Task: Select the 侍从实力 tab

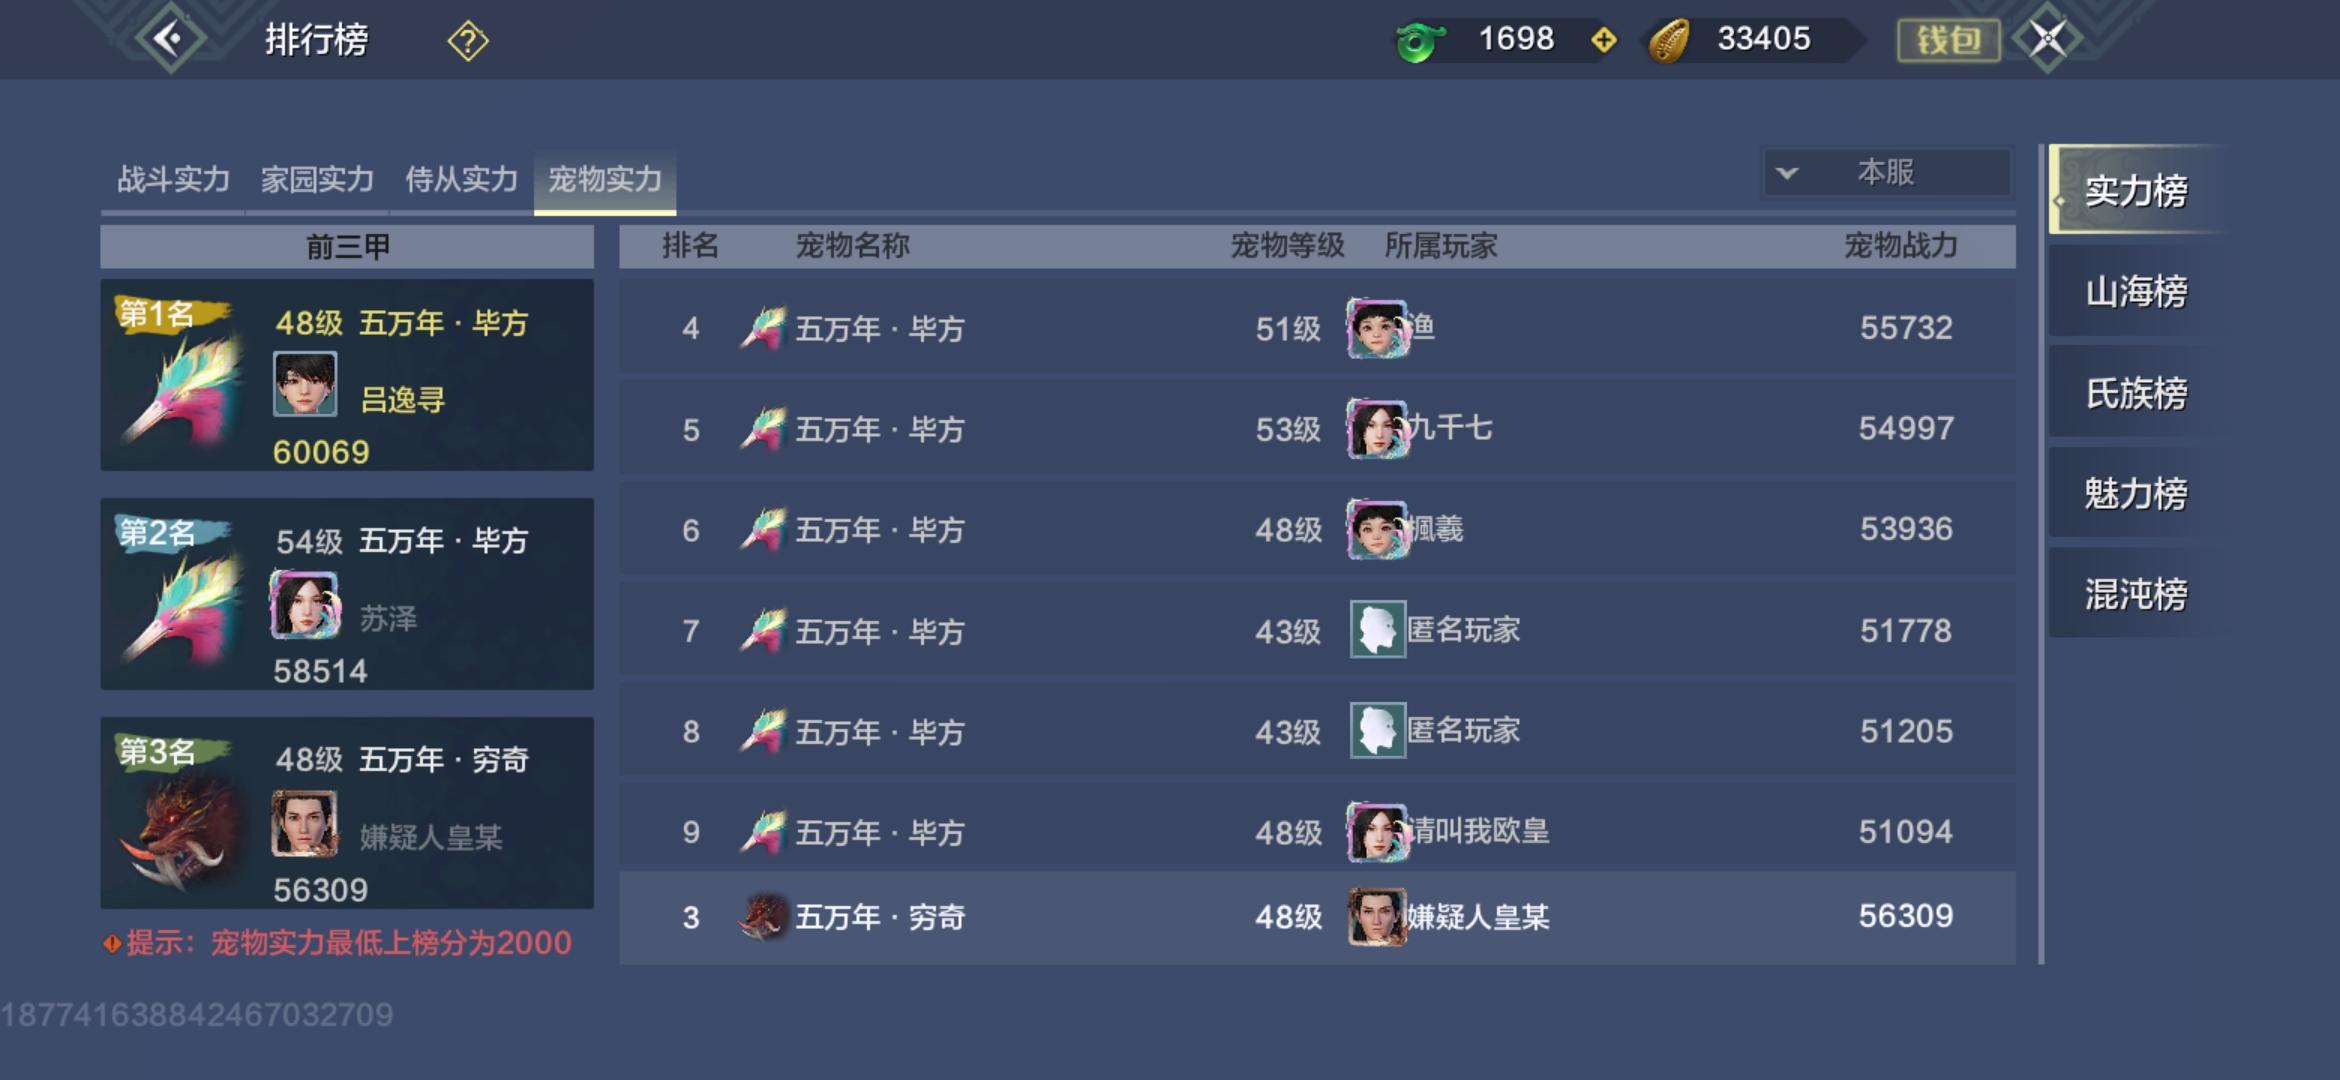Action: point(461,180)
